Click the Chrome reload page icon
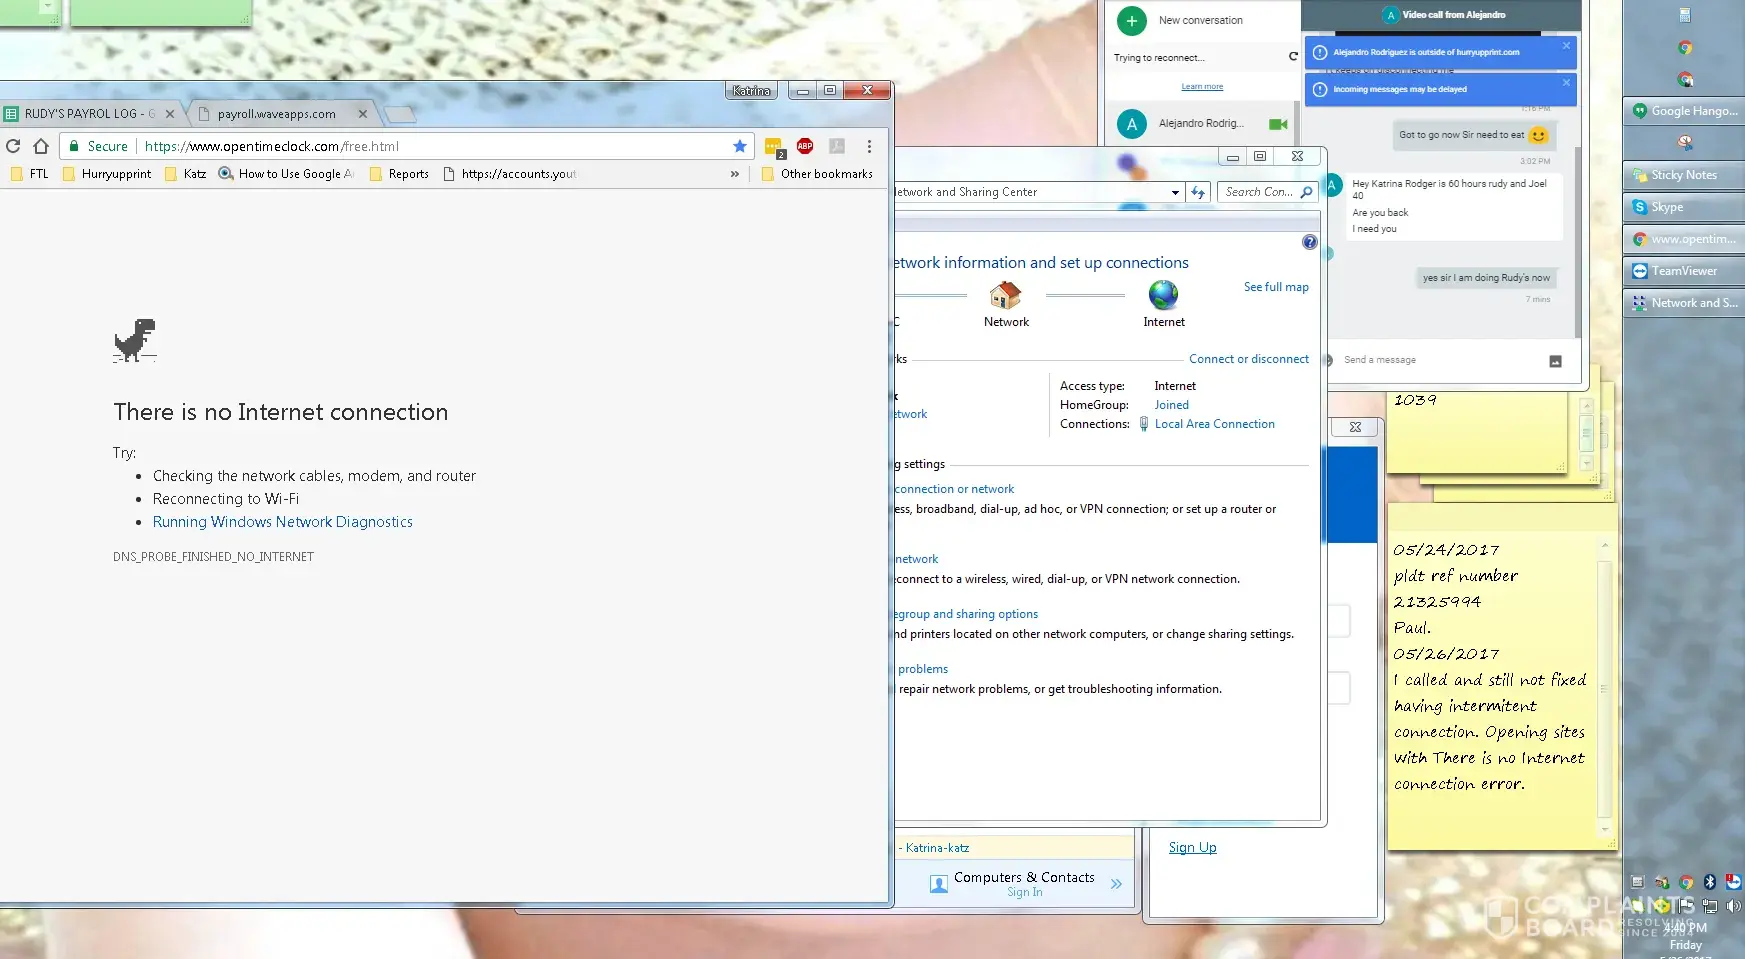 pyautogui.click(x=13, y=146)
